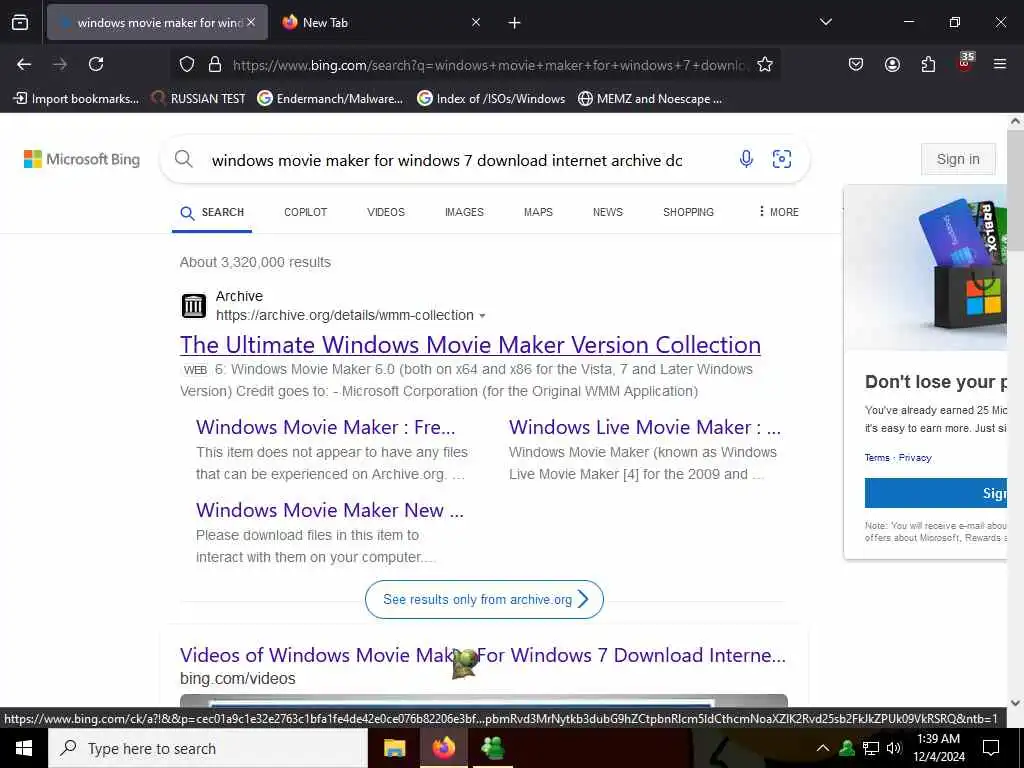Search by voice microphone icon
The height and width of the screenshot is (768, 1024).
tap(746, 159)
